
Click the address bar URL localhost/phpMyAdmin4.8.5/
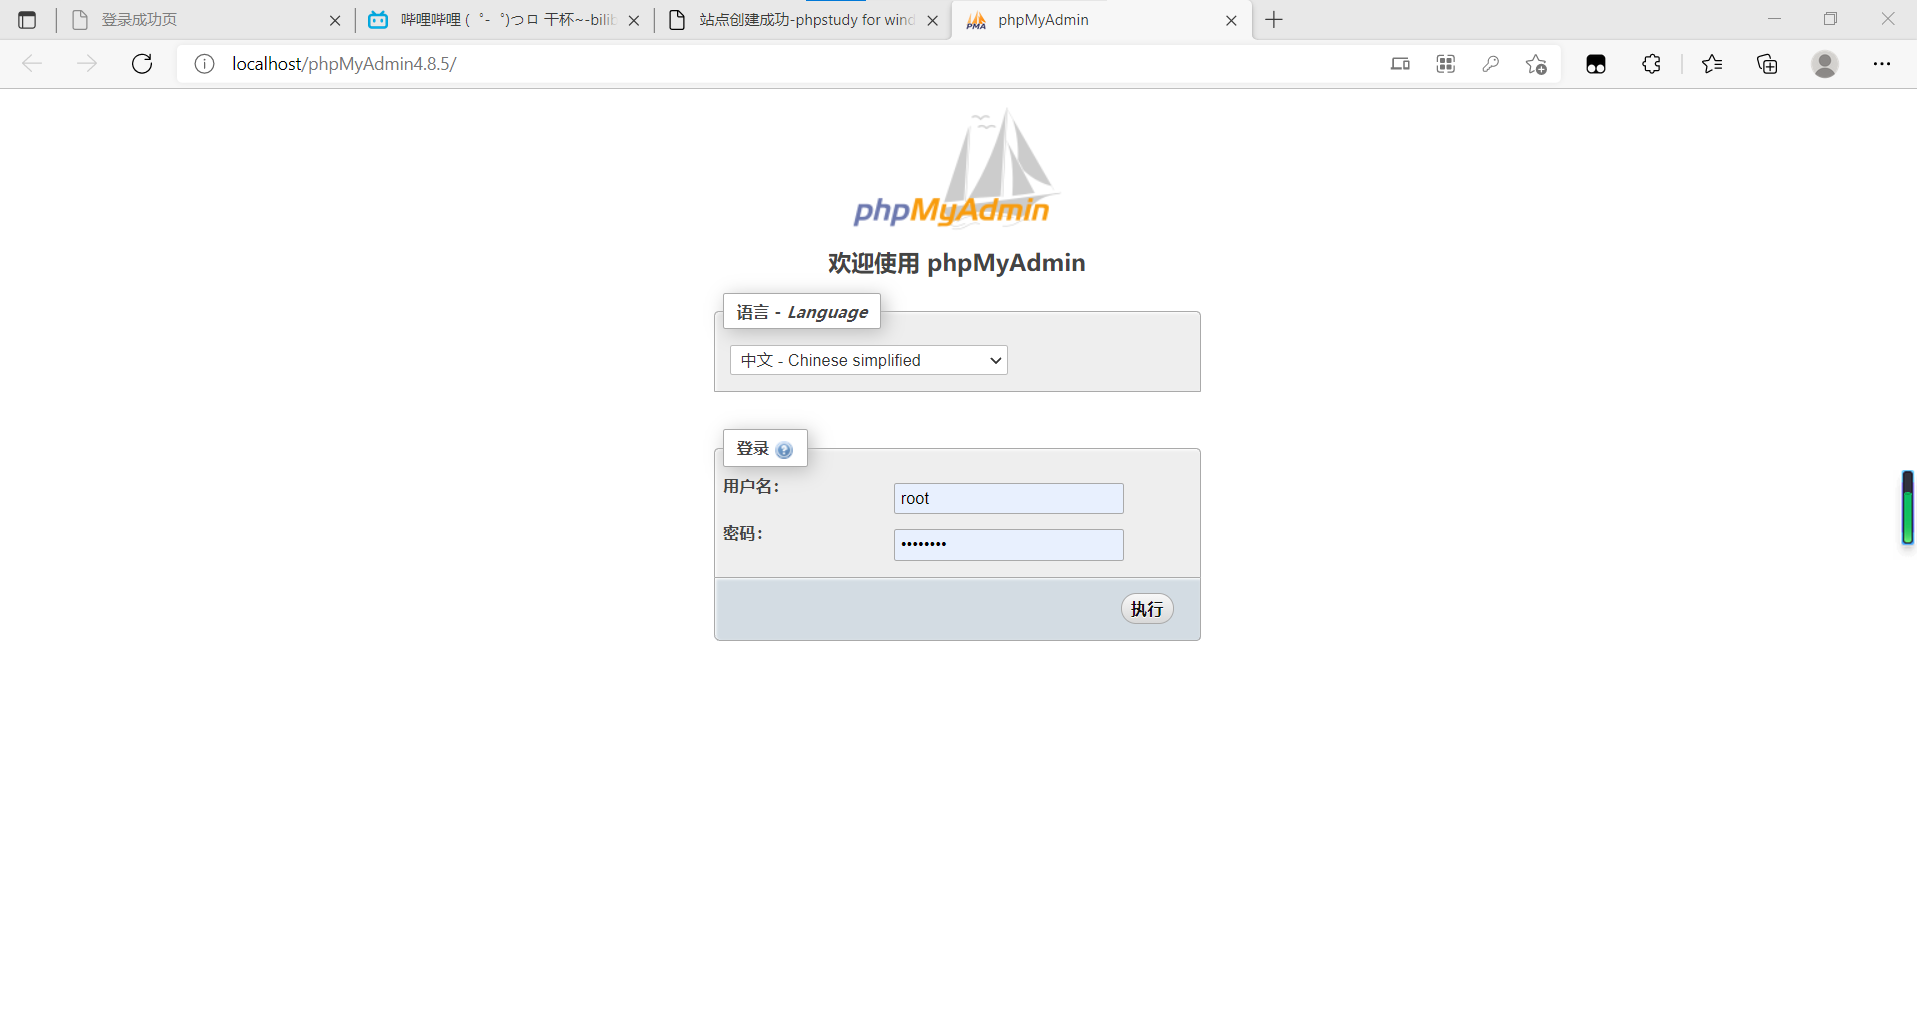point(344,64)
